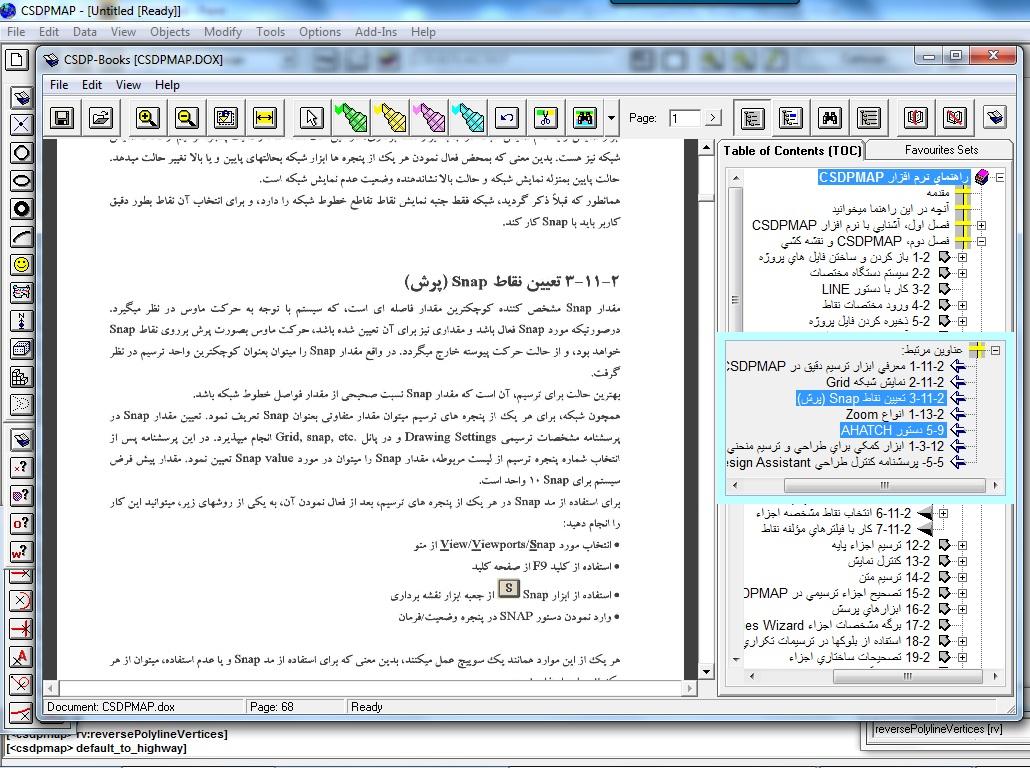
Task: Expand the 1-2 tree item
Action: [962, 258]
